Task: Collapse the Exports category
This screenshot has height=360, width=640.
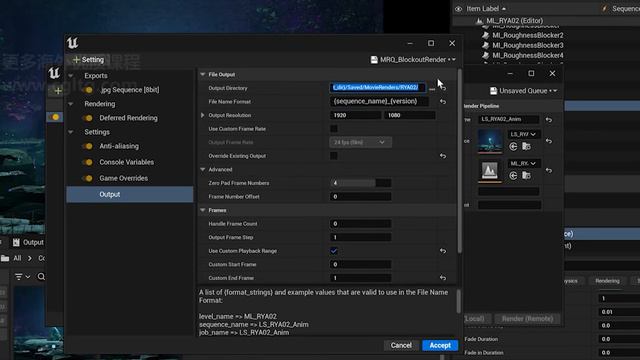Action: coord(71,76)
